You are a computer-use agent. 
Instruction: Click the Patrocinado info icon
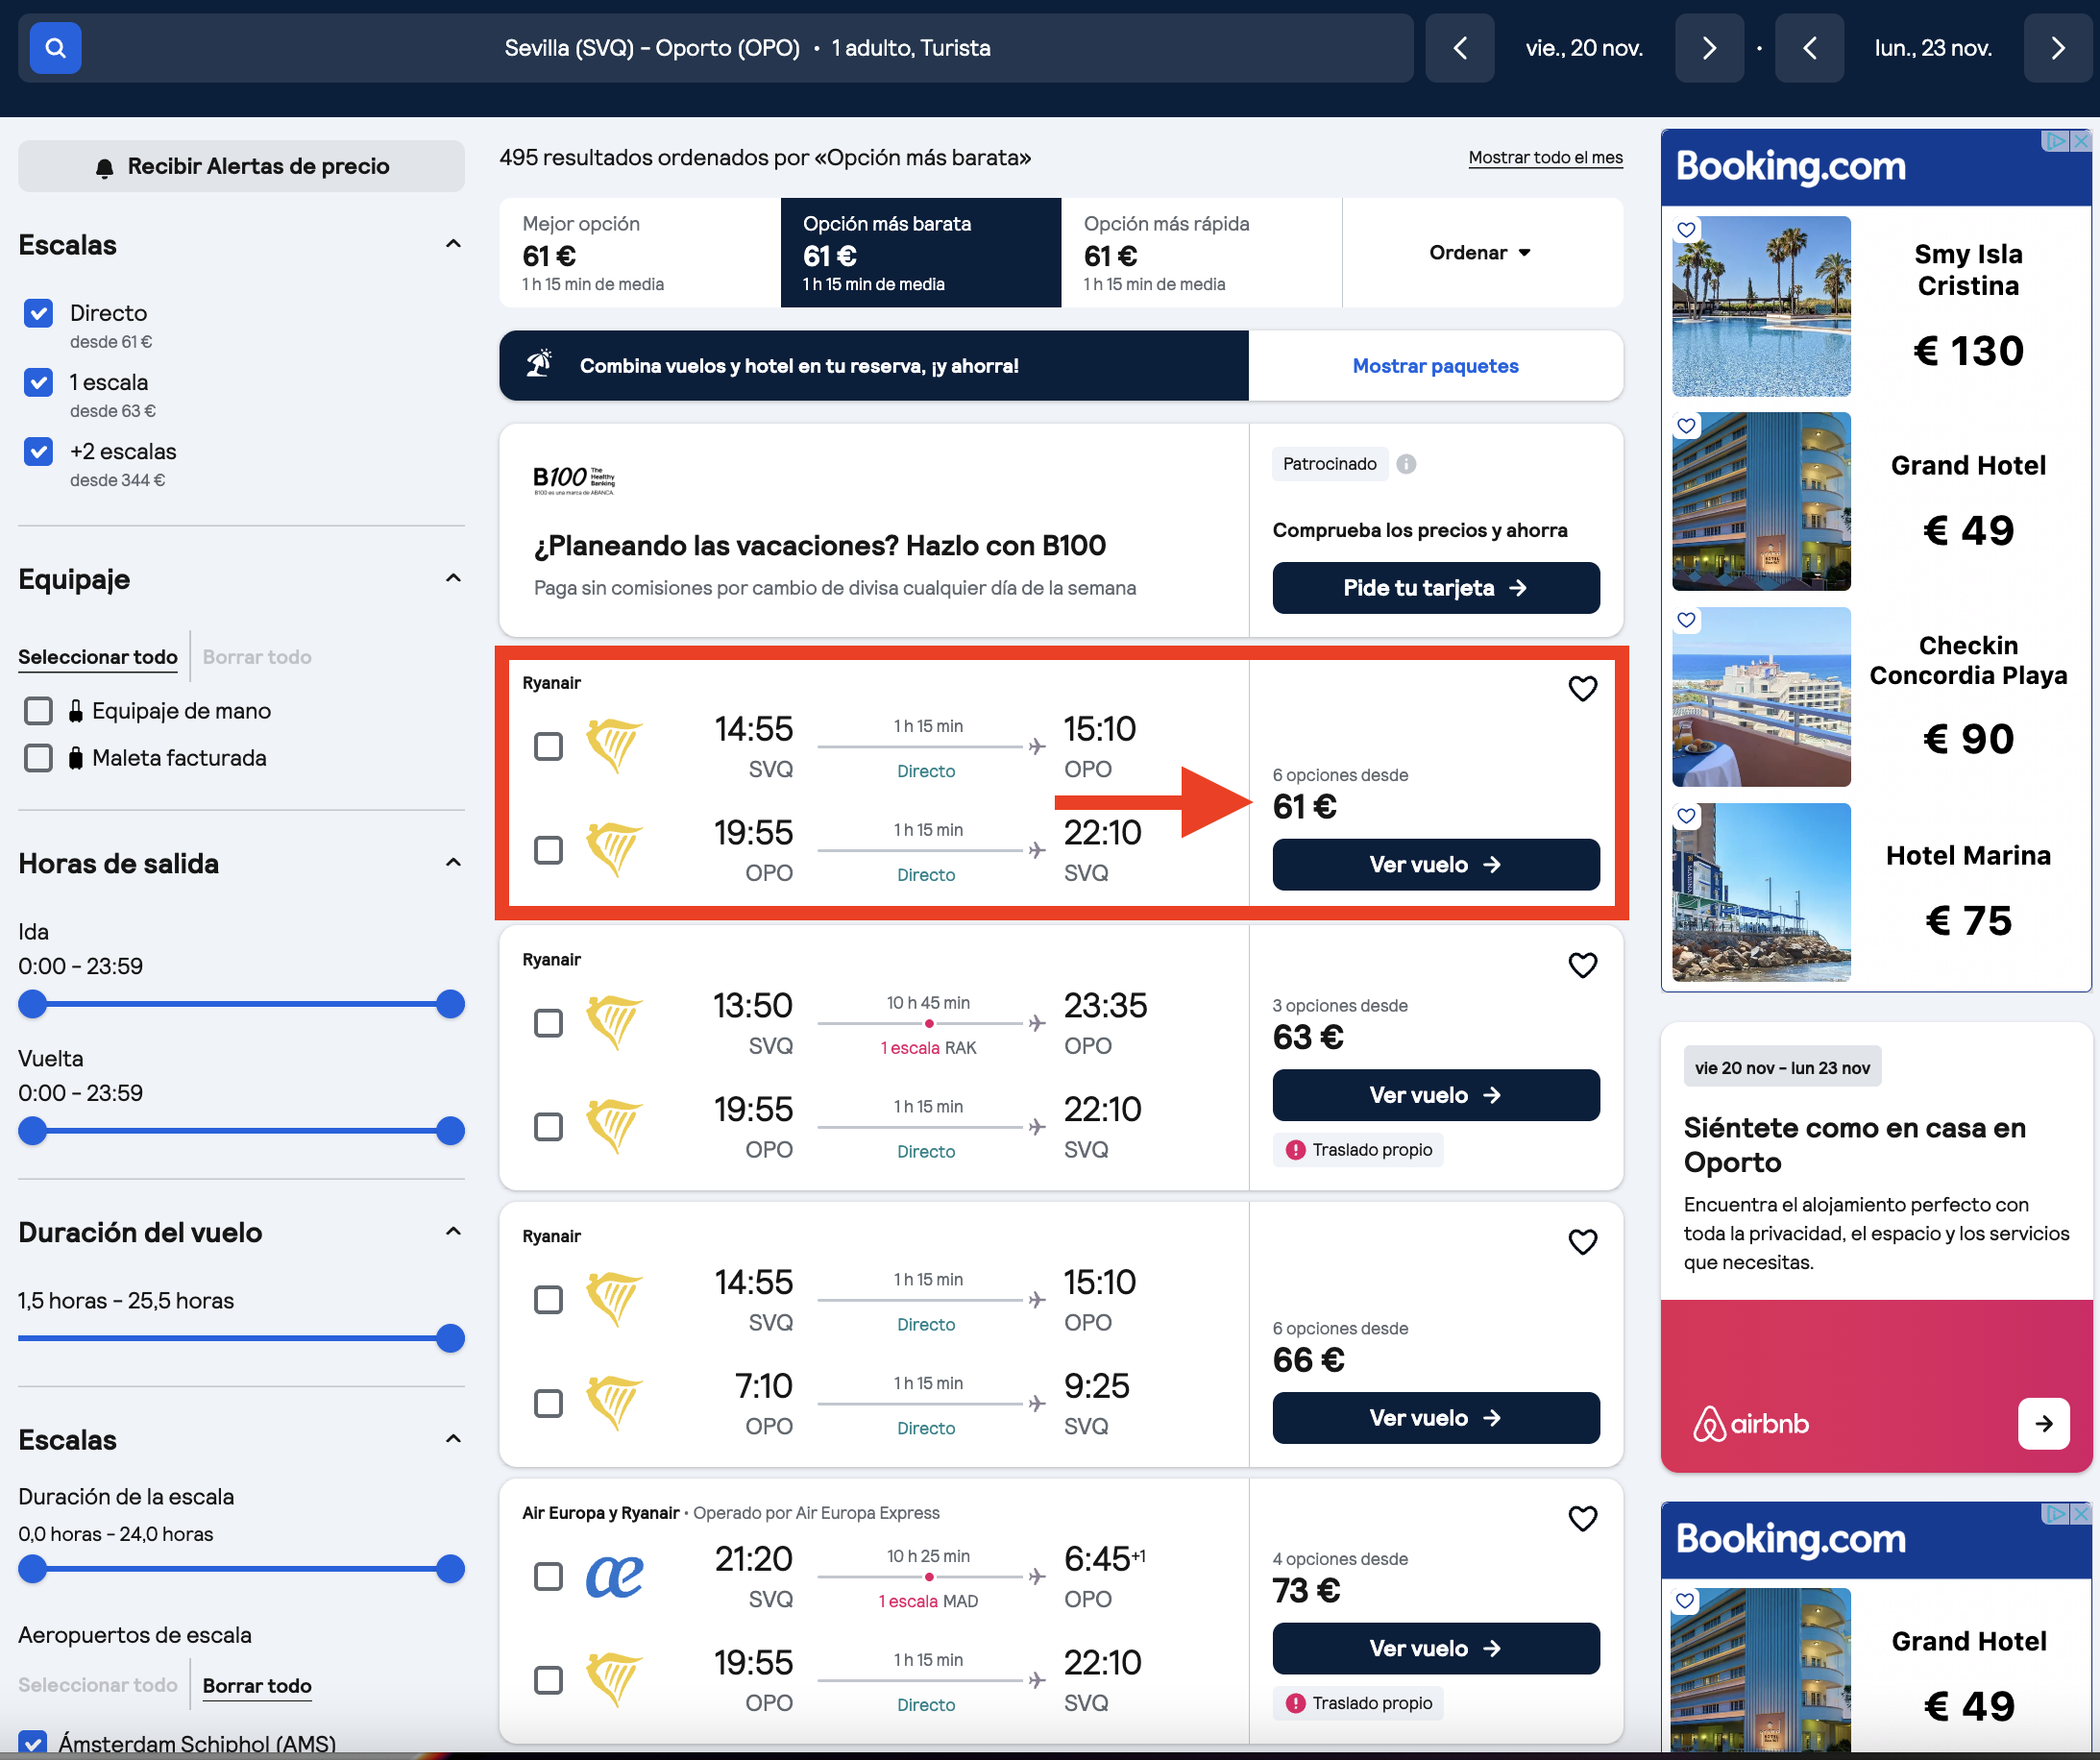tap(1406, 464)
